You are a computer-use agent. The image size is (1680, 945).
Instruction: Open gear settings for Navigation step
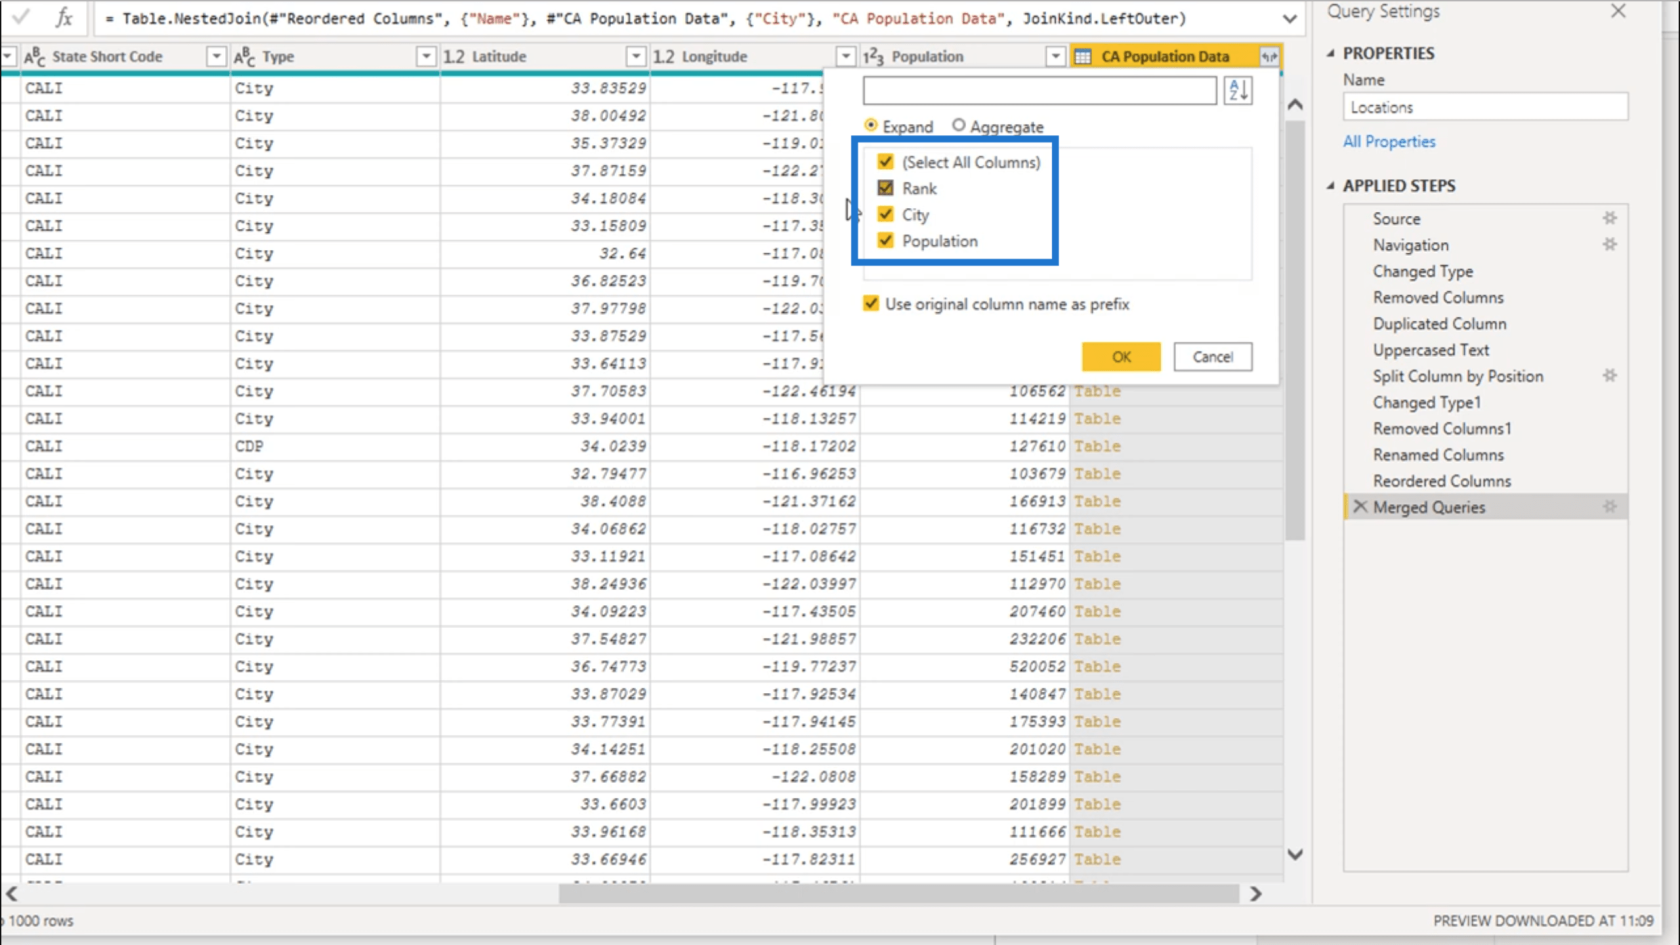(1610, 244)
